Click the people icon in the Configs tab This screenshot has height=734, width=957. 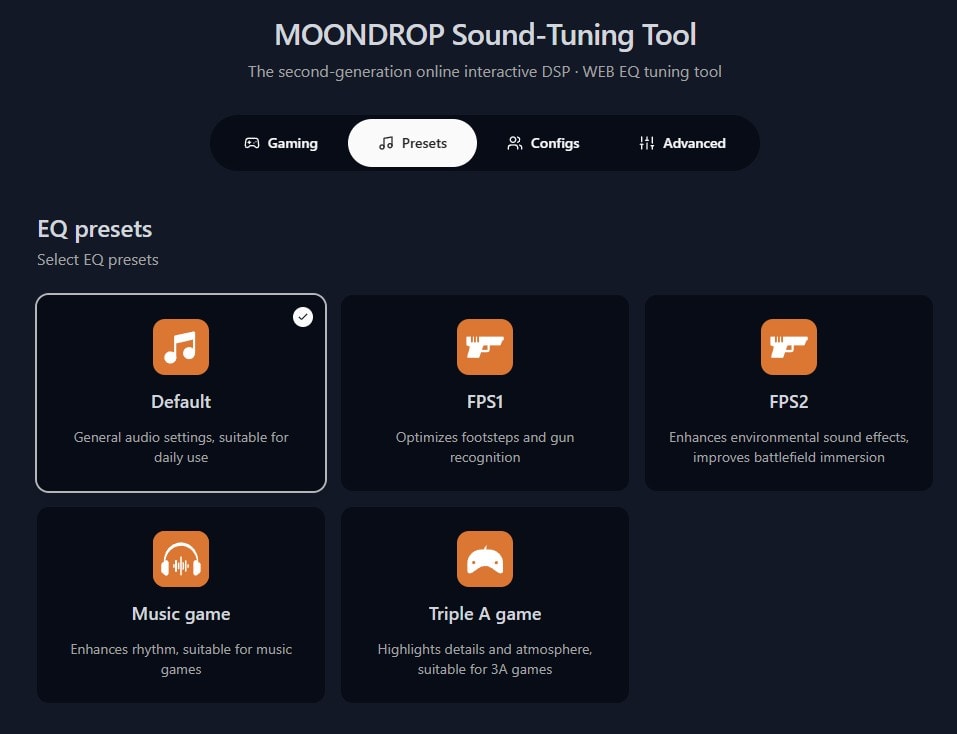coord(515,143)
